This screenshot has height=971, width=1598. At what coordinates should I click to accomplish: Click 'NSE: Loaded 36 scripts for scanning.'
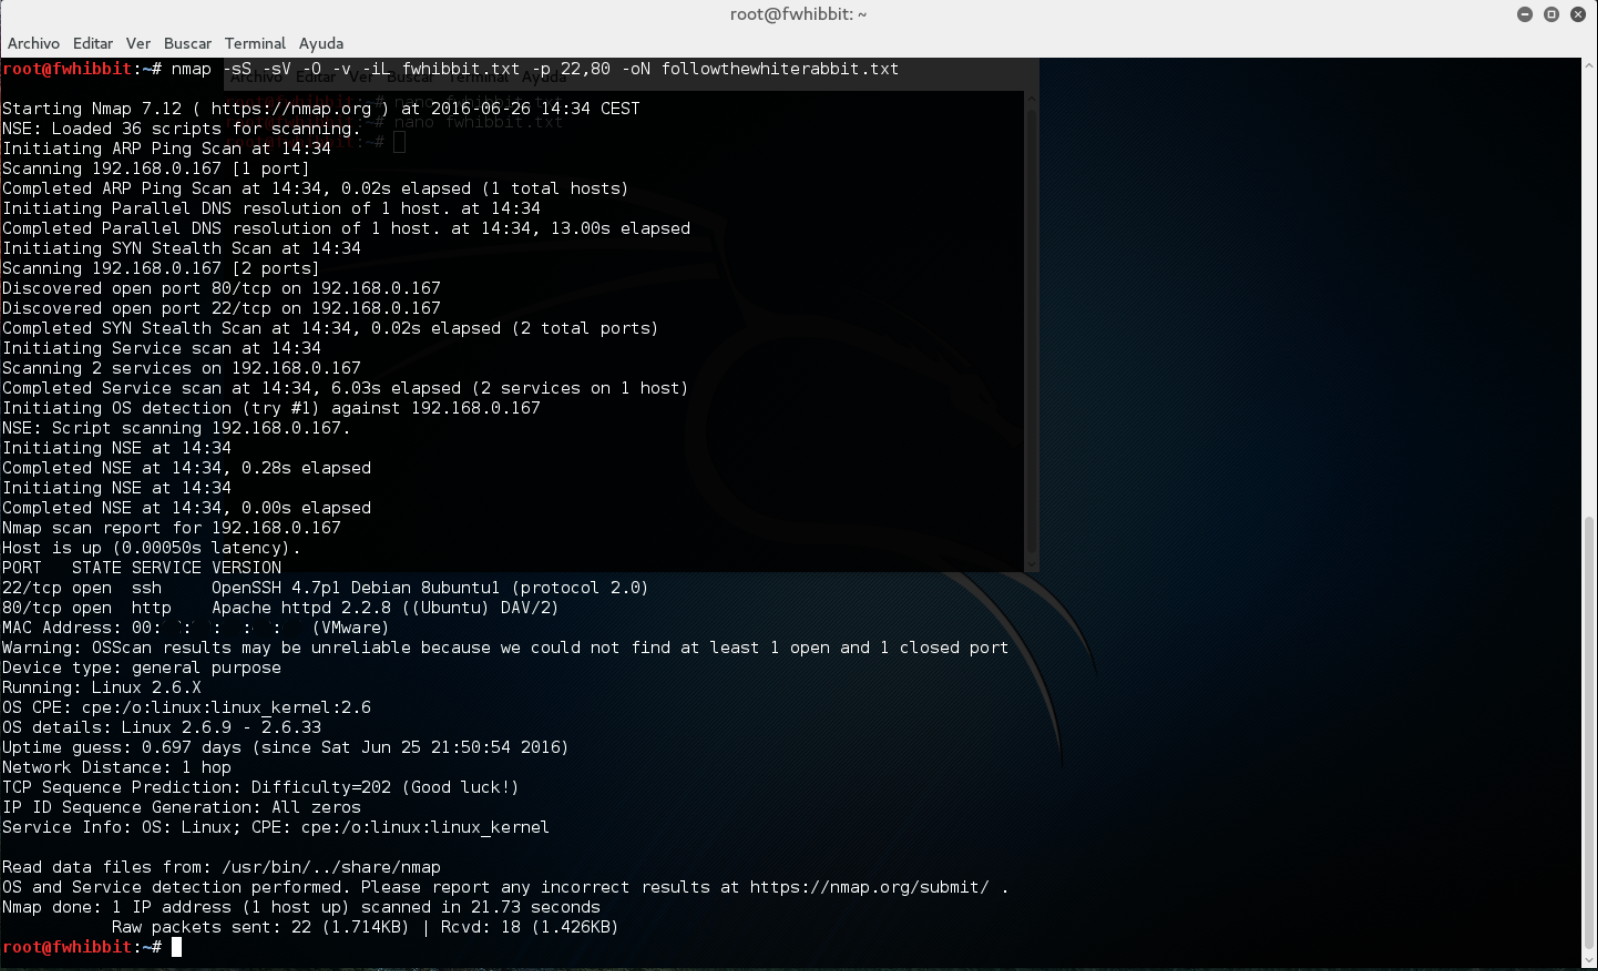point(181,128)
